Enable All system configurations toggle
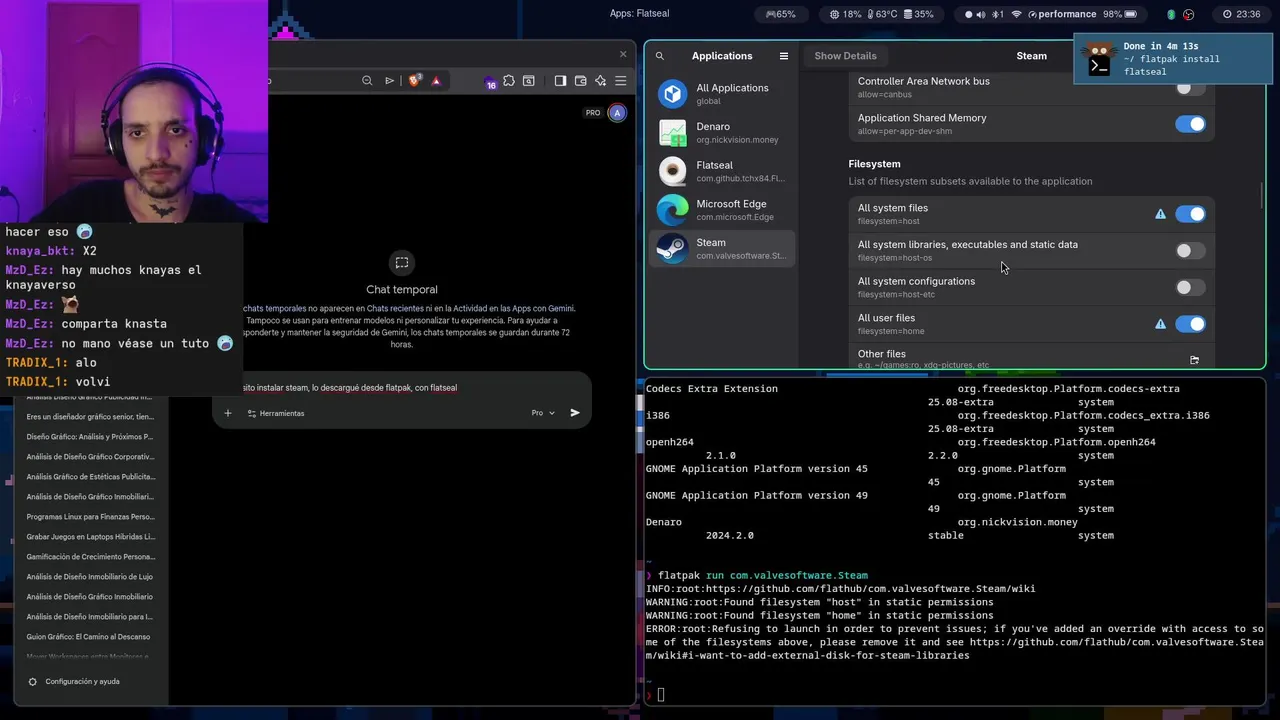Image resolution: width=1280 pixels, height=720 pixels. point(1190,288)
